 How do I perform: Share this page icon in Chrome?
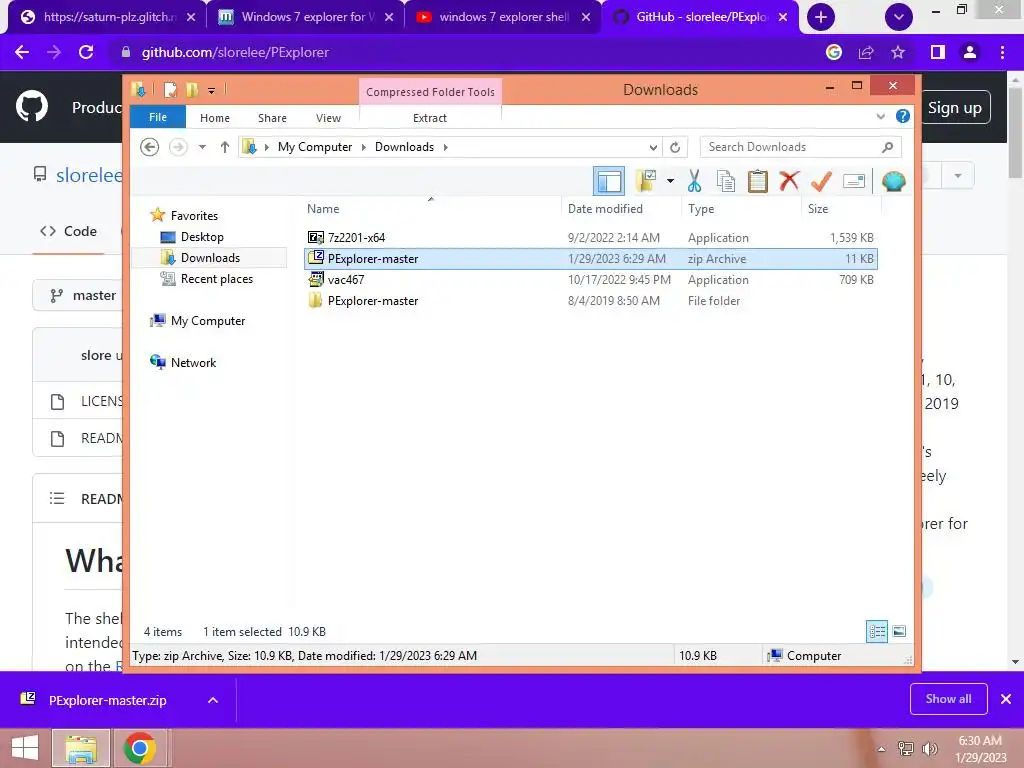pyautogui.click(x=866, y=52)
